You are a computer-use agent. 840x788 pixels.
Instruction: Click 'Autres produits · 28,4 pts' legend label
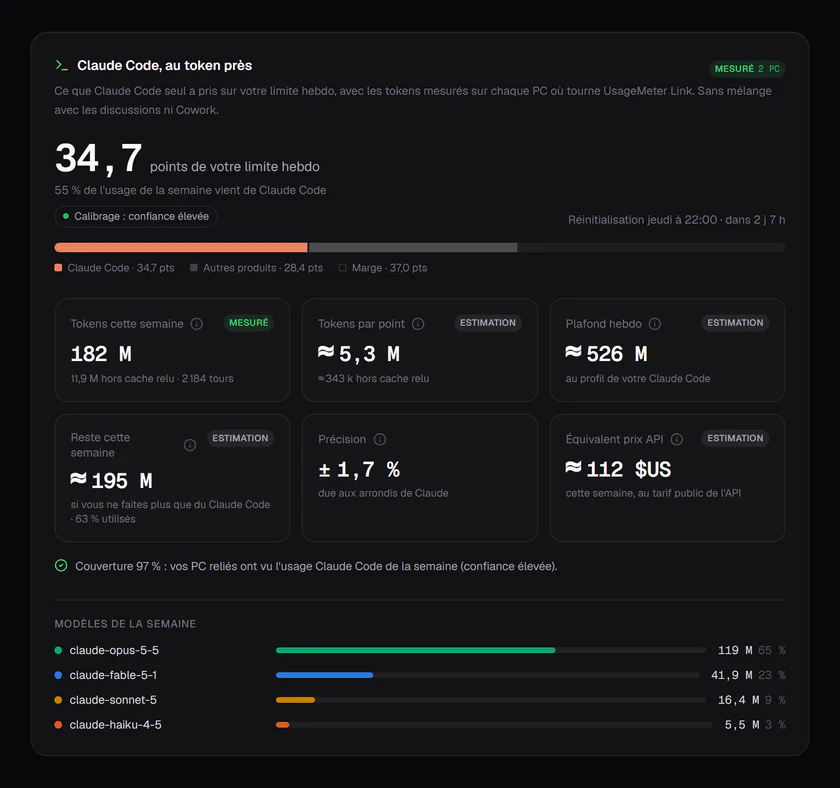click(263, 268)
